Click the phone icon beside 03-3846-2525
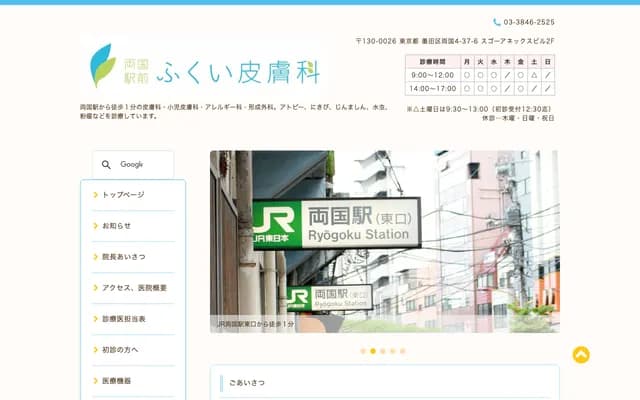 (x=497, y=22)
